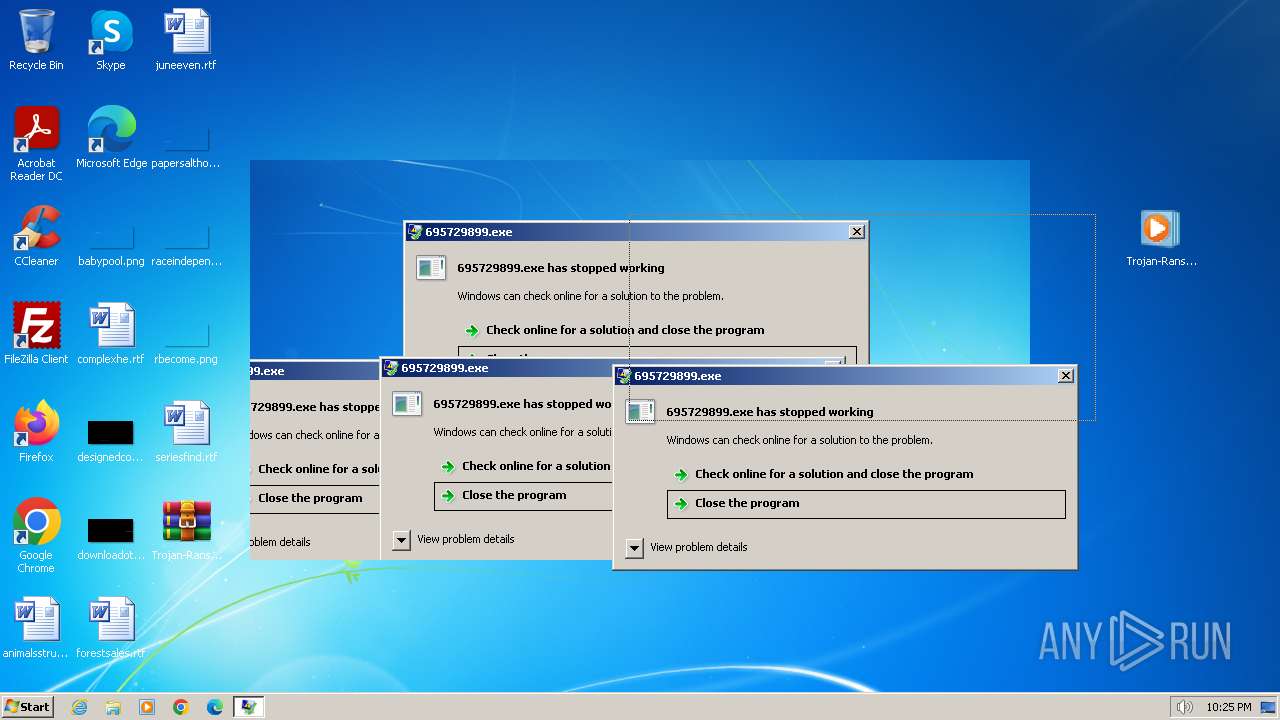The height and width of the screenshot is (720, 1280).
Task: Open the file explorer taskbar icon
Action: [113, 707]
